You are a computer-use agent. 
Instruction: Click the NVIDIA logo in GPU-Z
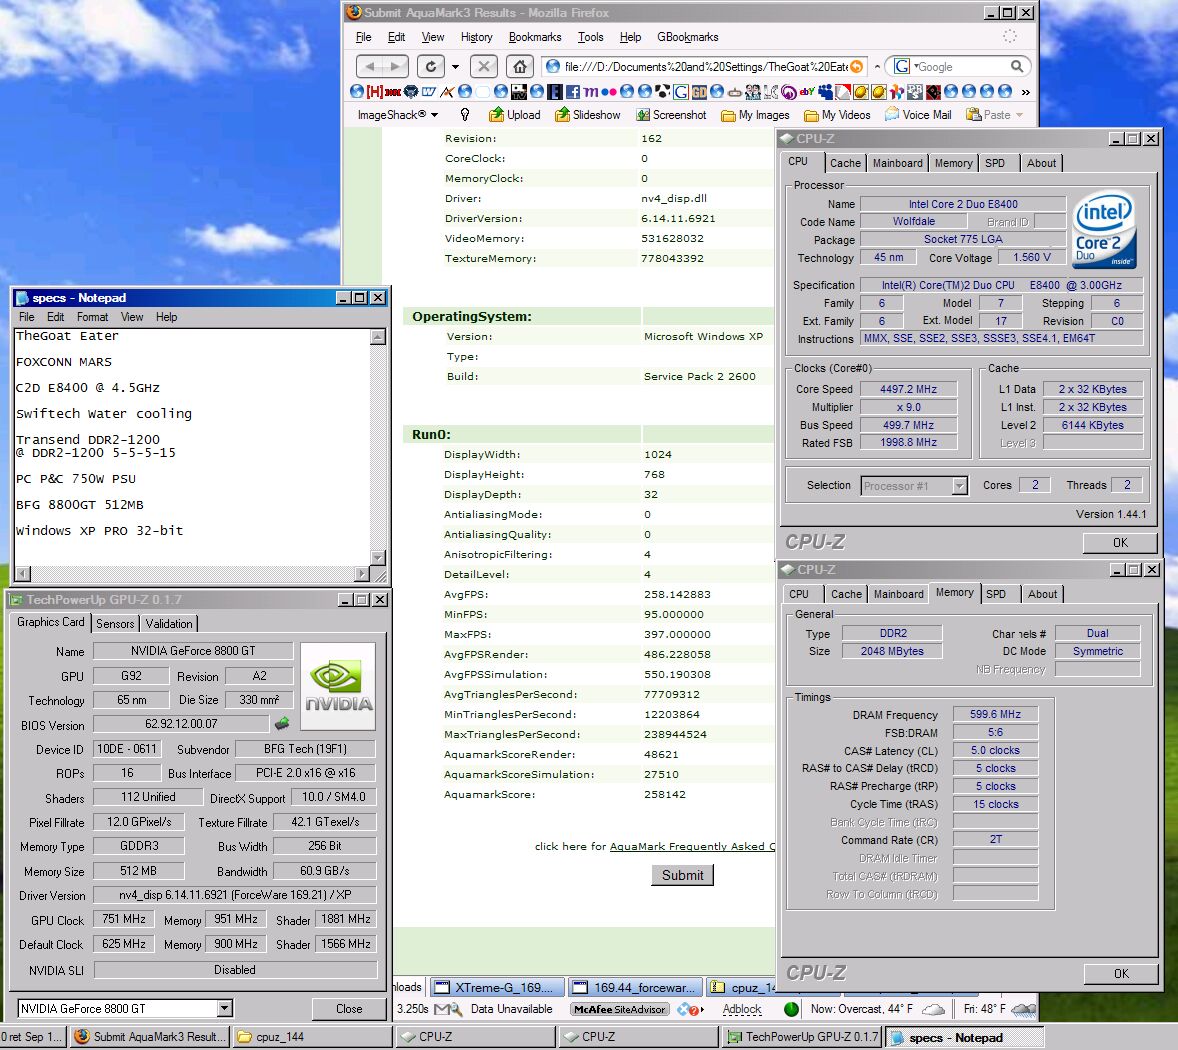point(338,686)
